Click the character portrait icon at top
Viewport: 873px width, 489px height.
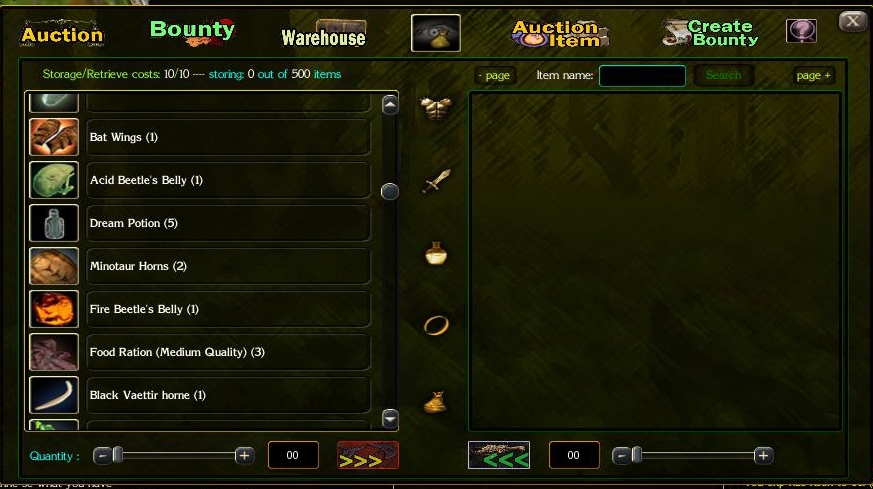[436, 33]
